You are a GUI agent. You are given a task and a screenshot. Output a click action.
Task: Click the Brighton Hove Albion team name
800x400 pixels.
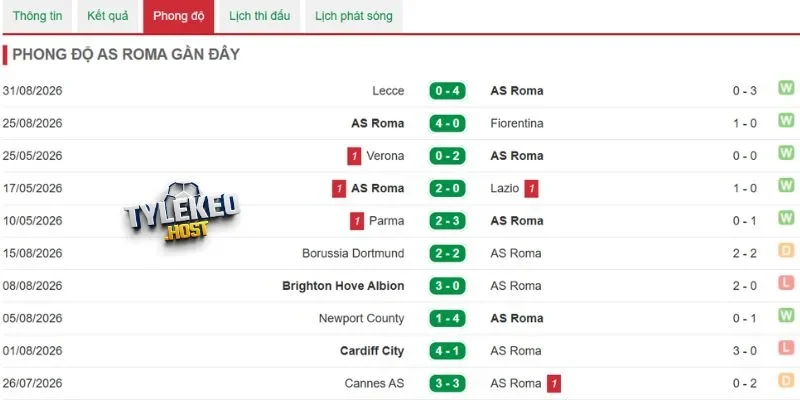(343, 286)
